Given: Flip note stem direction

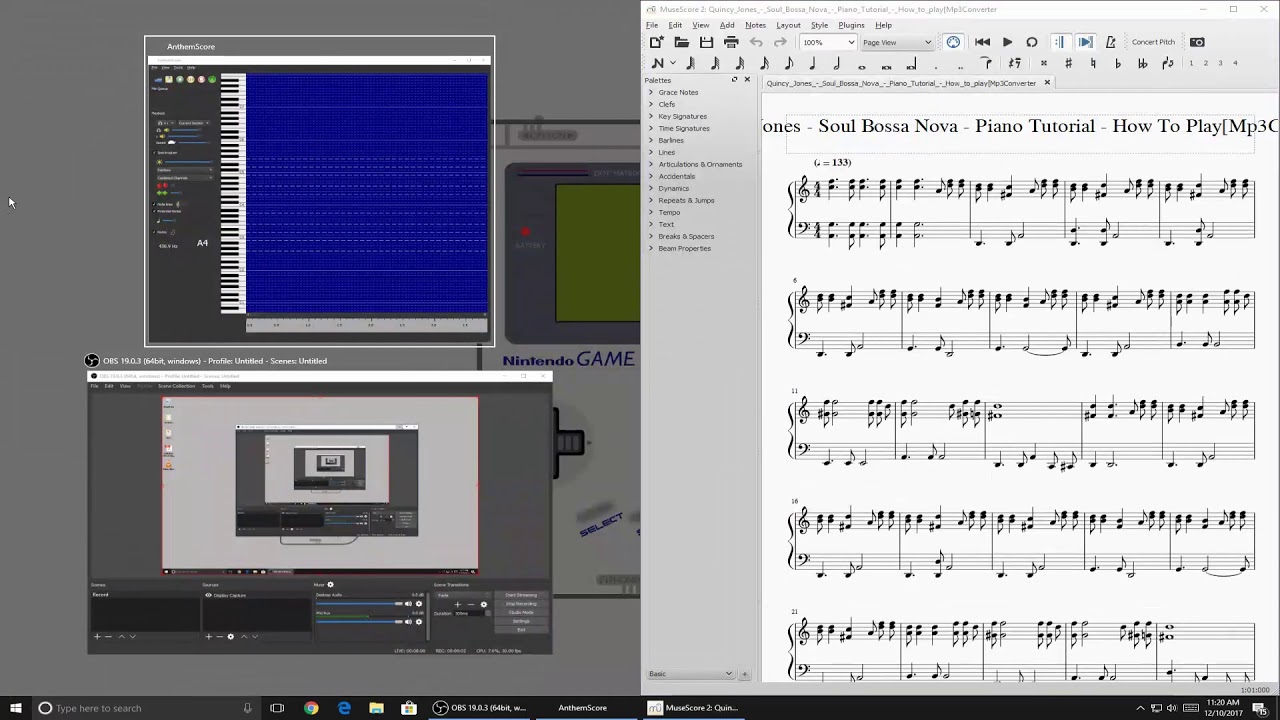Looking at the screenshot, I should [x=1167, y=63].
